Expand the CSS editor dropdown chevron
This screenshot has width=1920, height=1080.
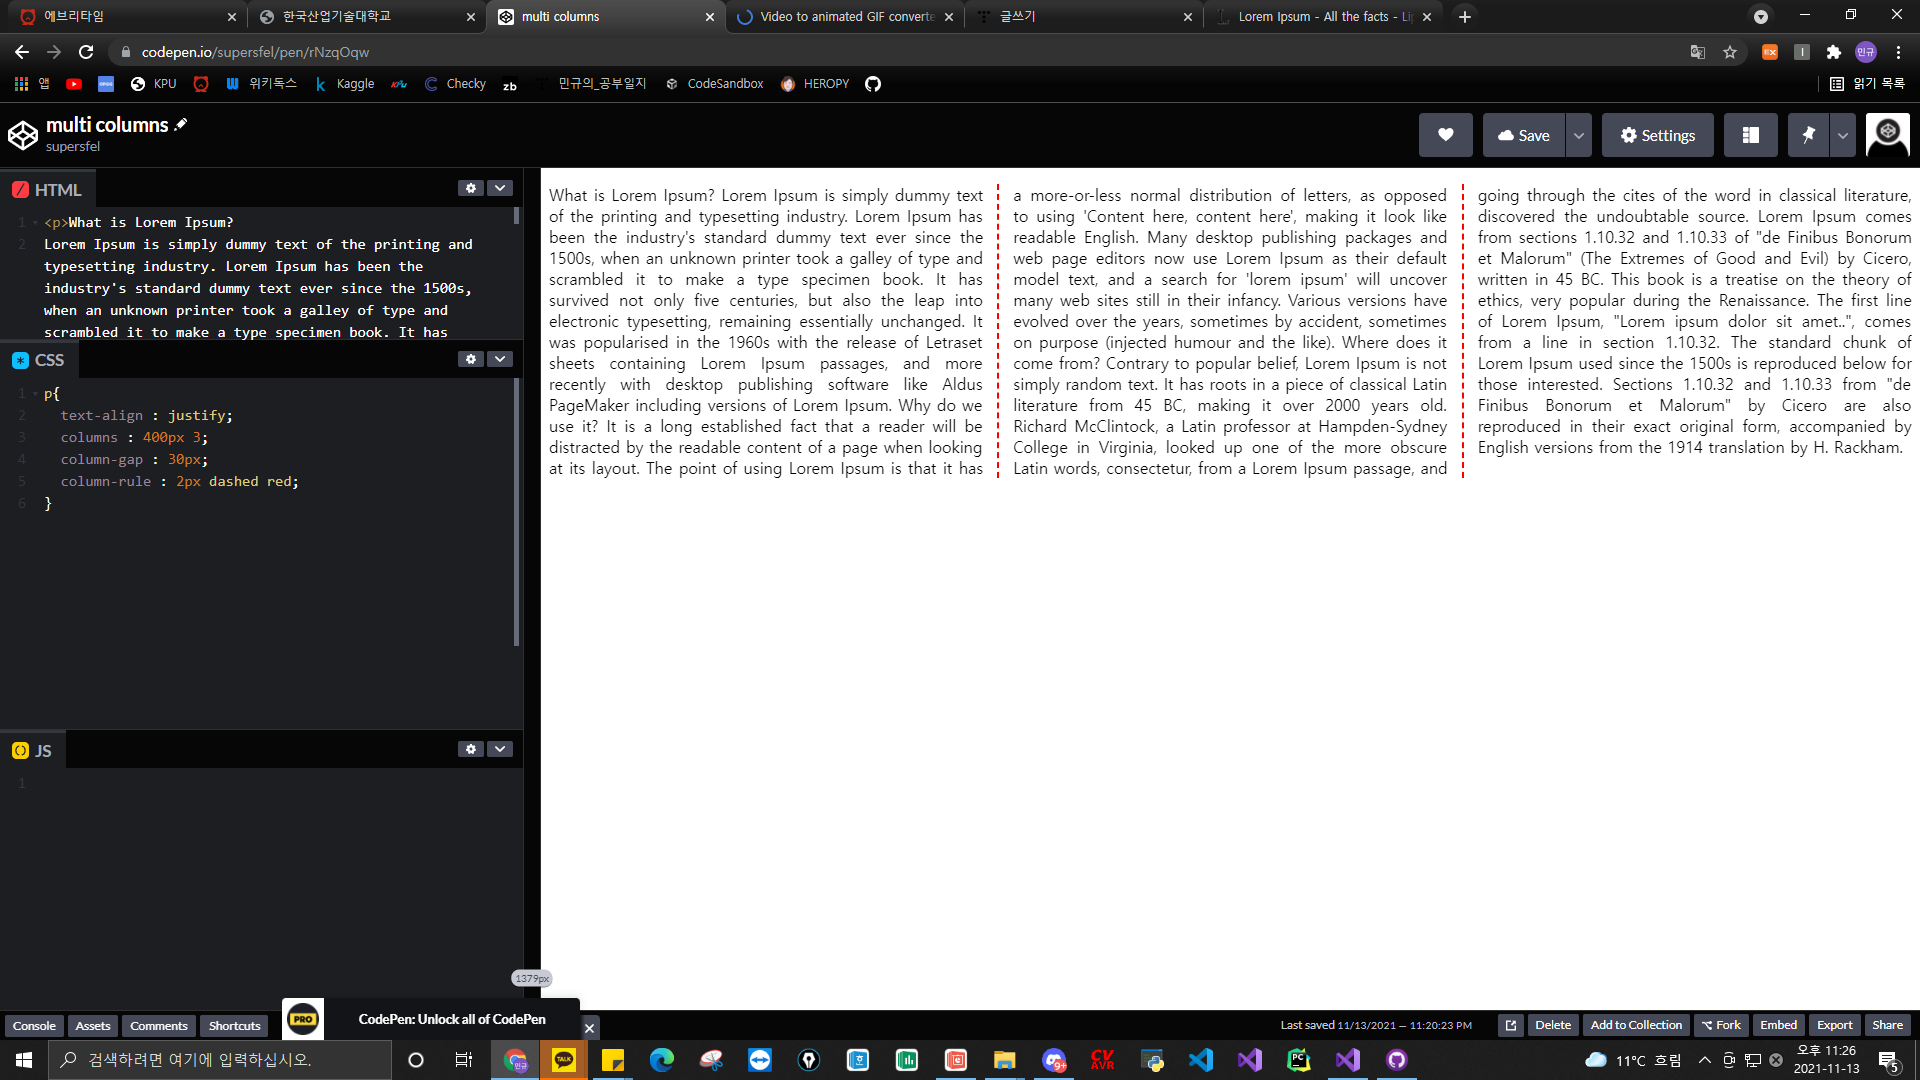point(500,359)
